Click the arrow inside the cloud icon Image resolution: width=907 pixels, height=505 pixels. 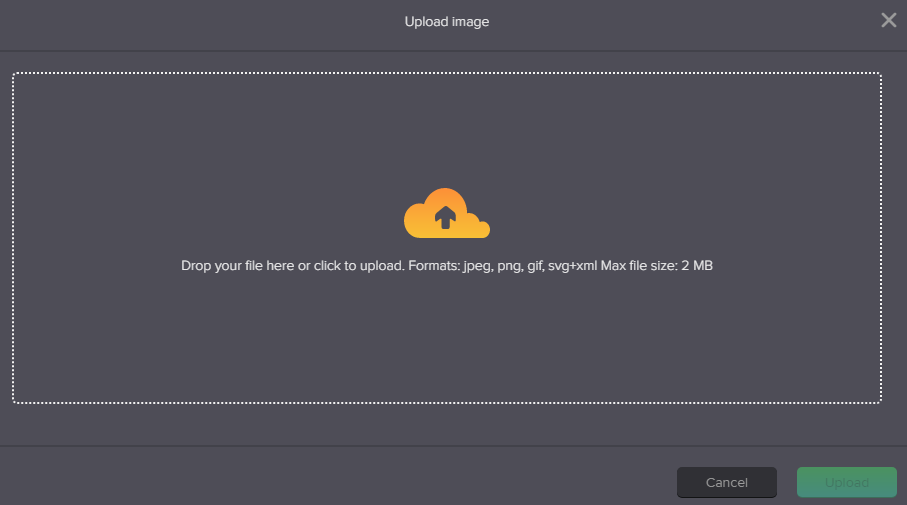pos(445,218)
